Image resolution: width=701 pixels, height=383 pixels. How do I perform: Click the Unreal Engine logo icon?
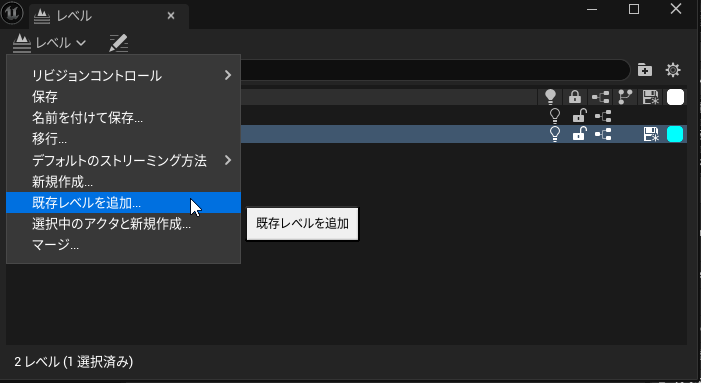pos(12,13)
